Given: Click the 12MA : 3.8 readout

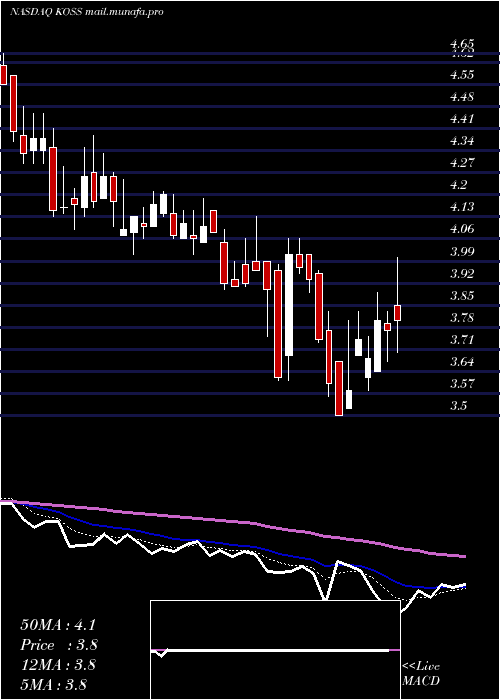Looking at the screenshot, I should (x=58, y=665).
